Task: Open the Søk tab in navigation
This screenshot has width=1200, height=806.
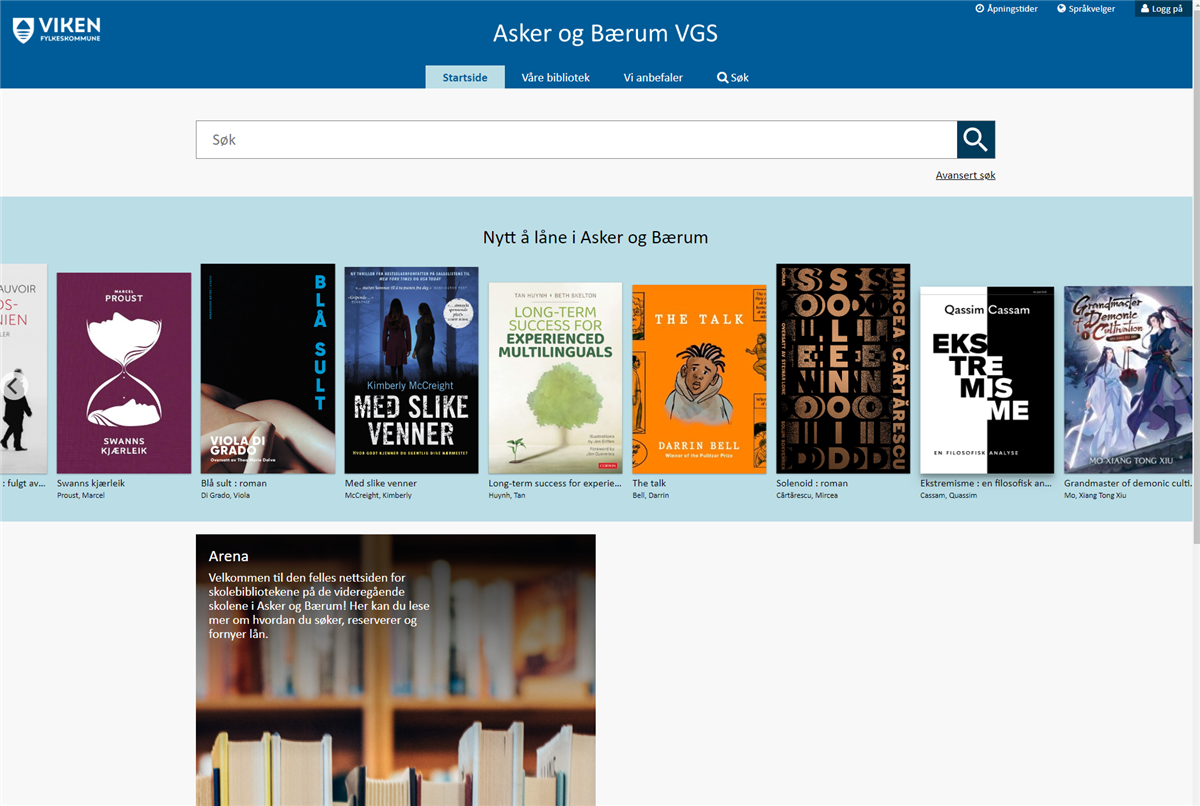Action: pos(732,77)
